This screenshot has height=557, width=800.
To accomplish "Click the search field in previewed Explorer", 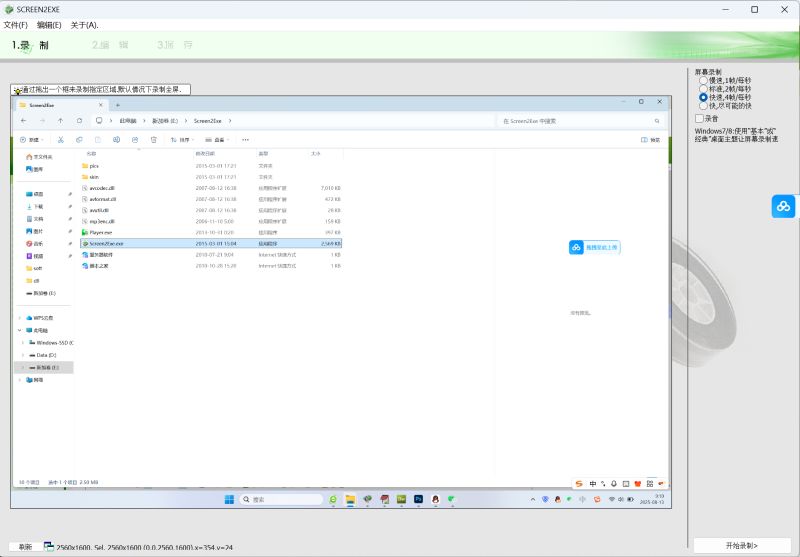I will 580,121.
